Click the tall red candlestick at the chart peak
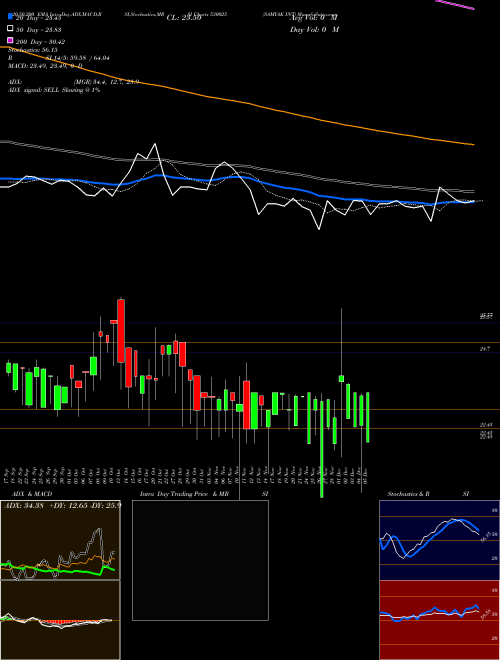 tap(121, 330)
